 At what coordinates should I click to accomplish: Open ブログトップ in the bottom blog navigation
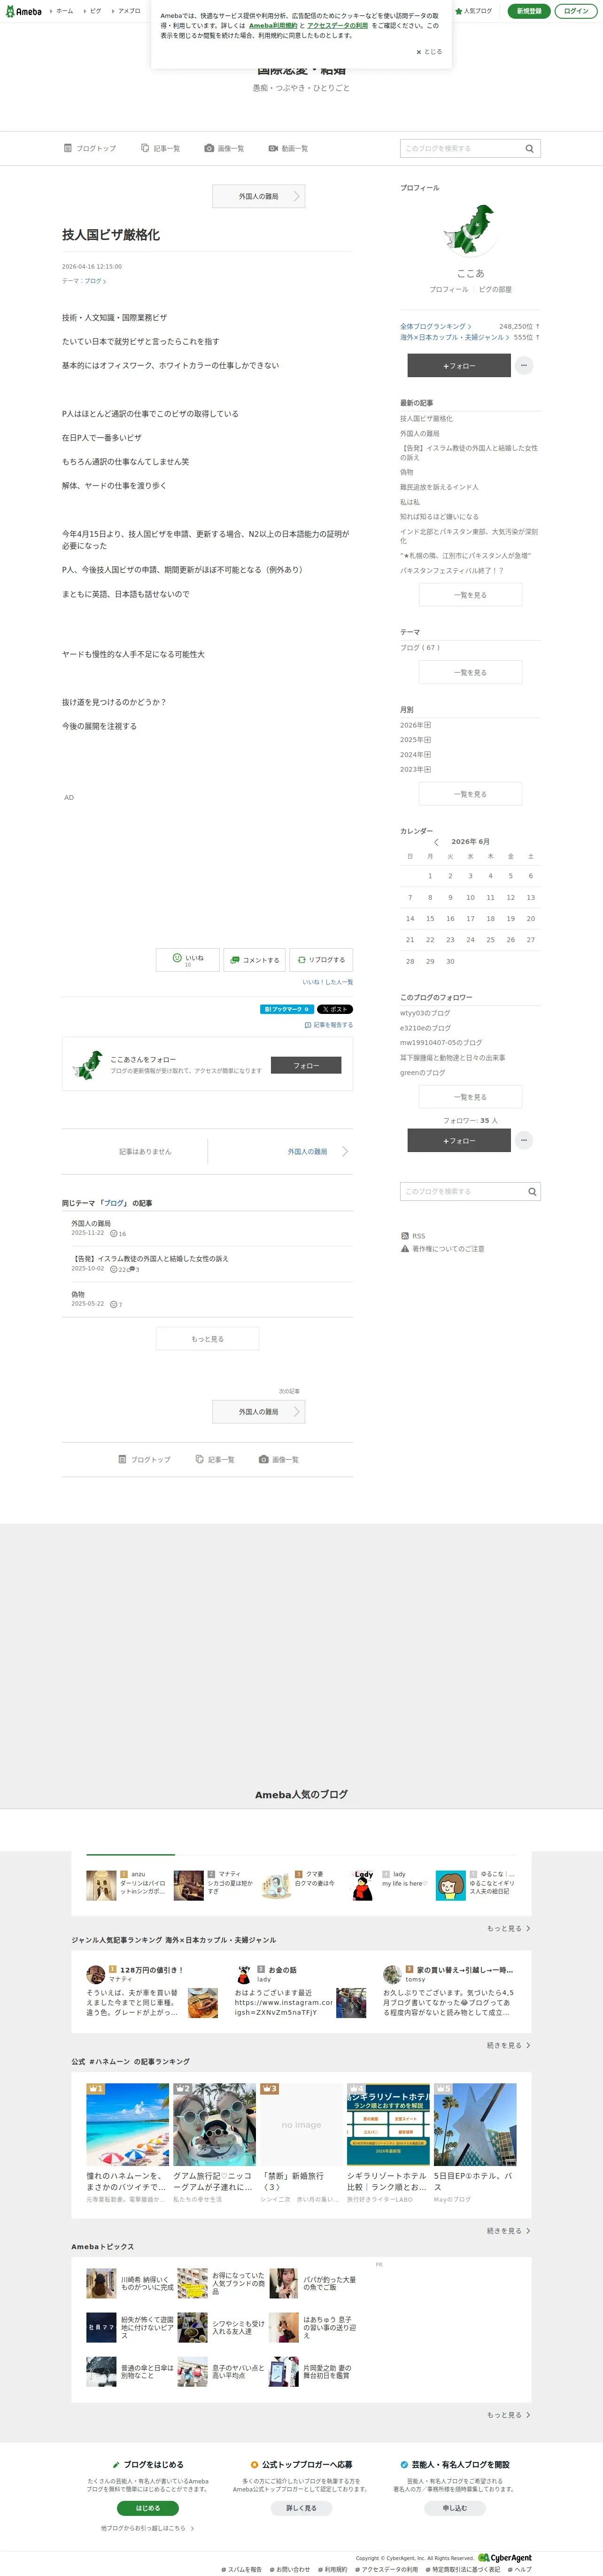pyautogui.click(x=145, y=1460)
